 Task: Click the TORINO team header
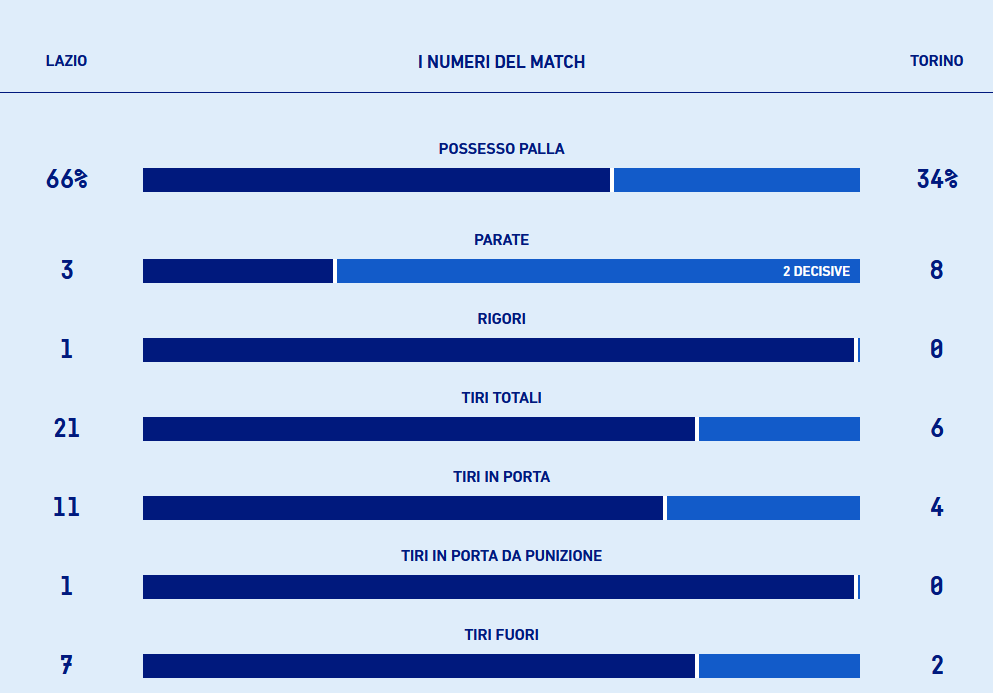(936, 61)
